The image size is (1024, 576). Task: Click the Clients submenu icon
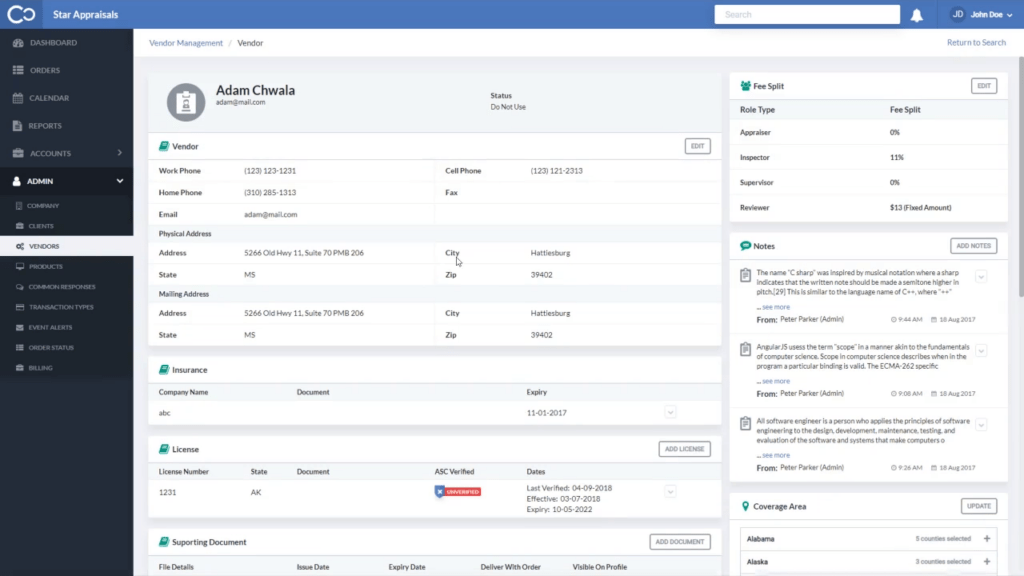20,226
